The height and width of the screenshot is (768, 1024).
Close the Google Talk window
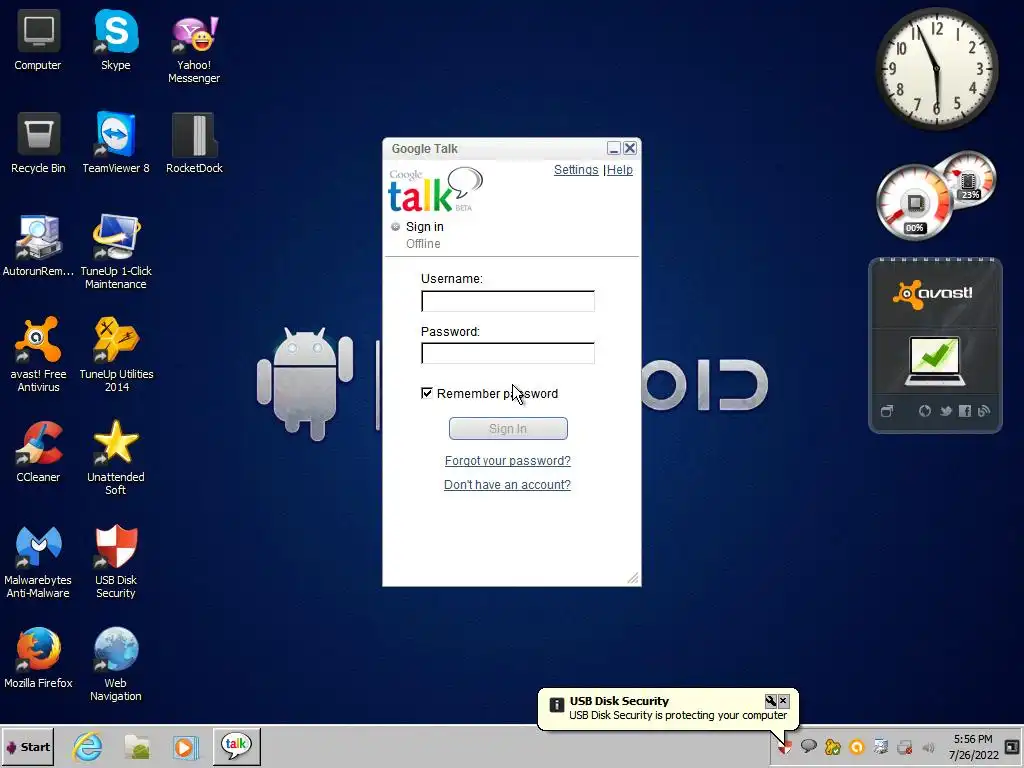(x=630, y=148)
